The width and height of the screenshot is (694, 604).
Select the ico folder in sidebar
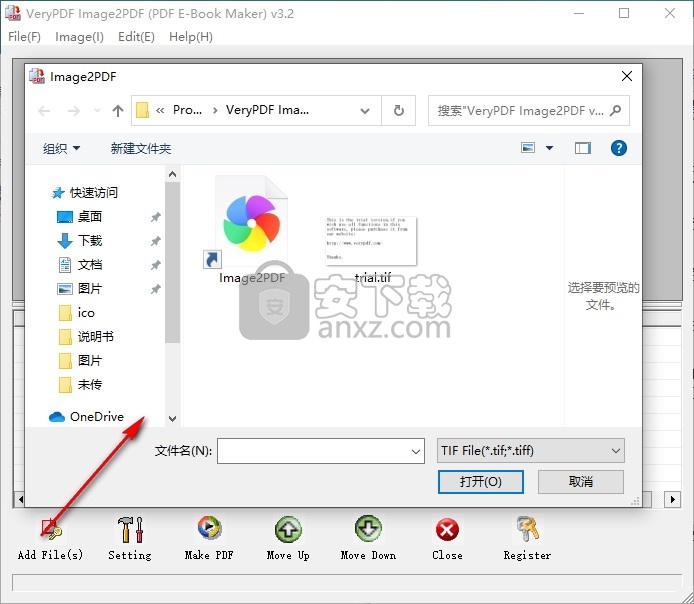[77, 313]
